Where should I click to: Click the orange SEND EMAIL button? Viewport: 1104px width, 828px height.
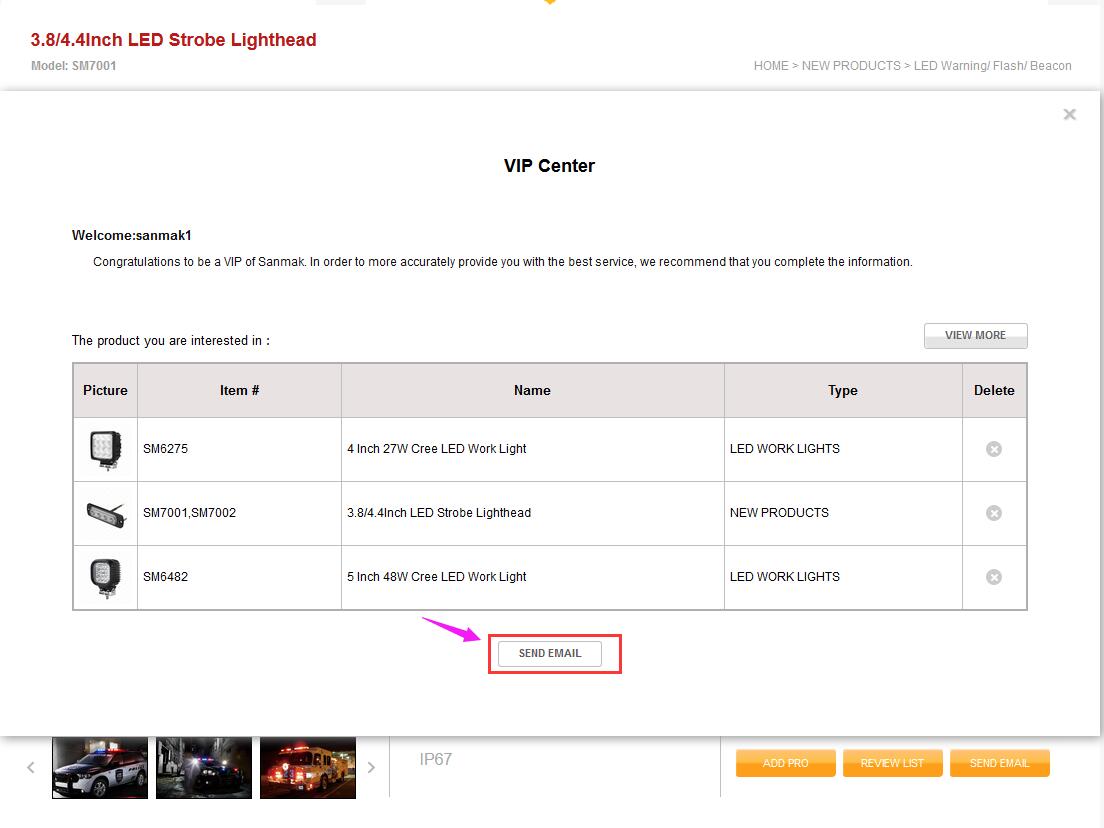coord(999,763)
